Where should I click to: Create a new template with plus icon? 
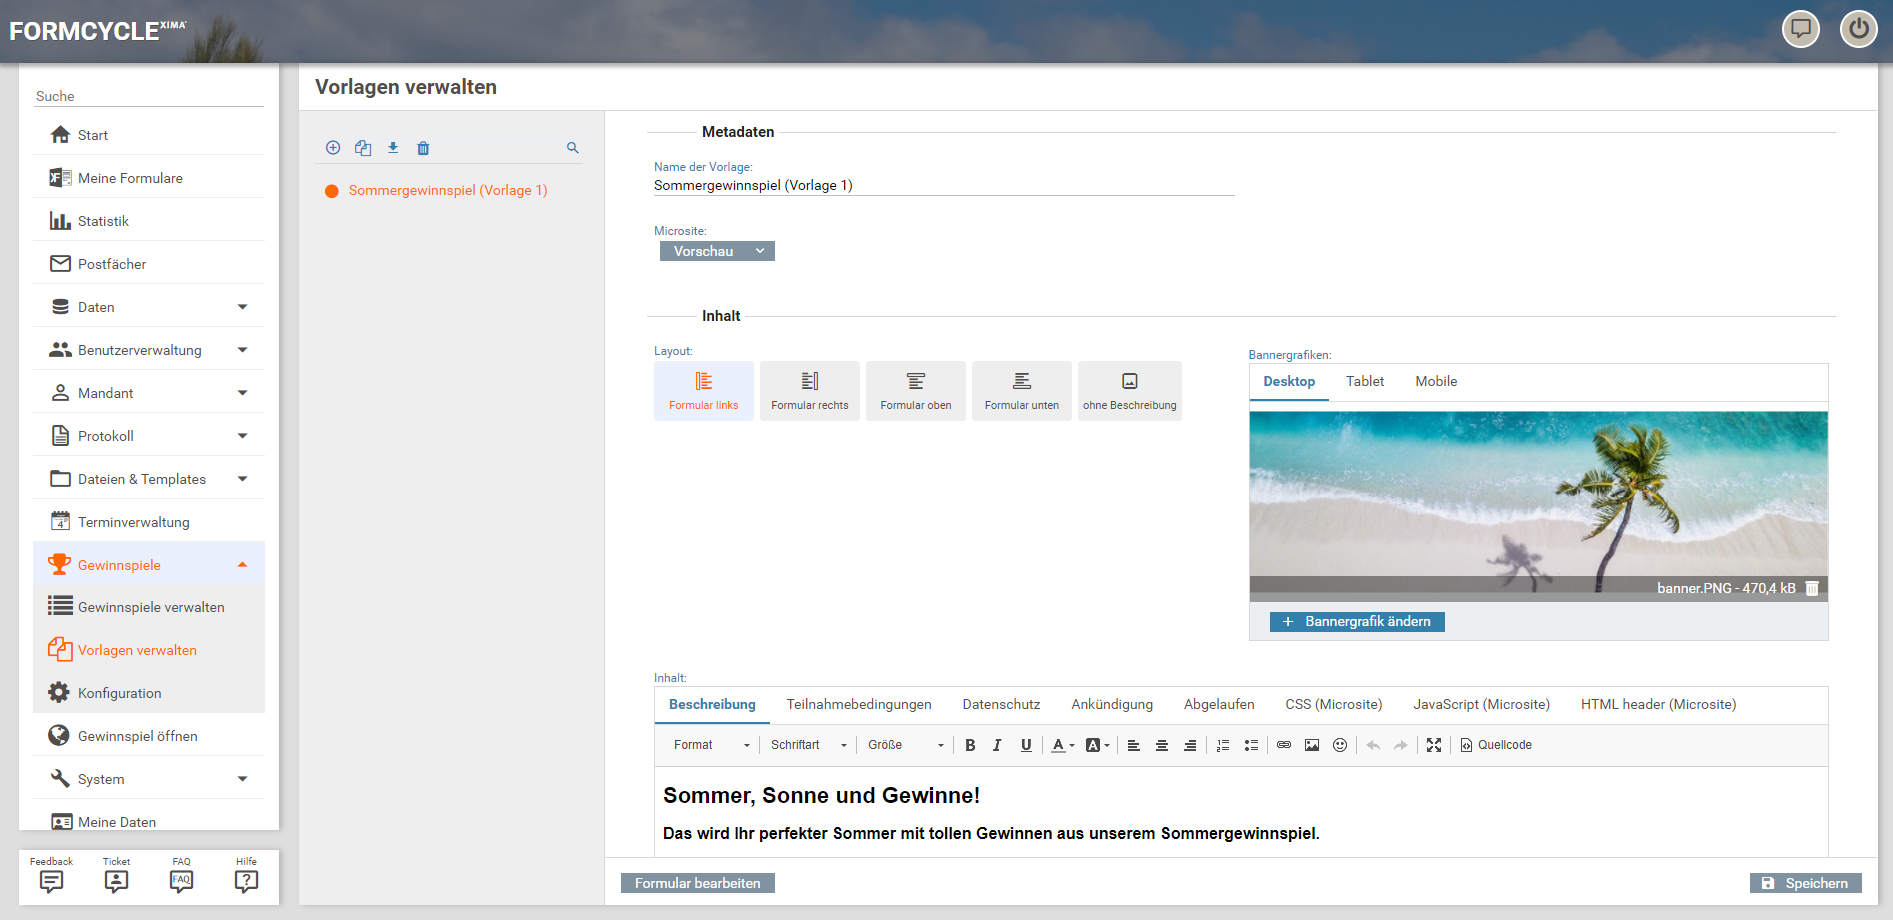[x=333, y=148]
